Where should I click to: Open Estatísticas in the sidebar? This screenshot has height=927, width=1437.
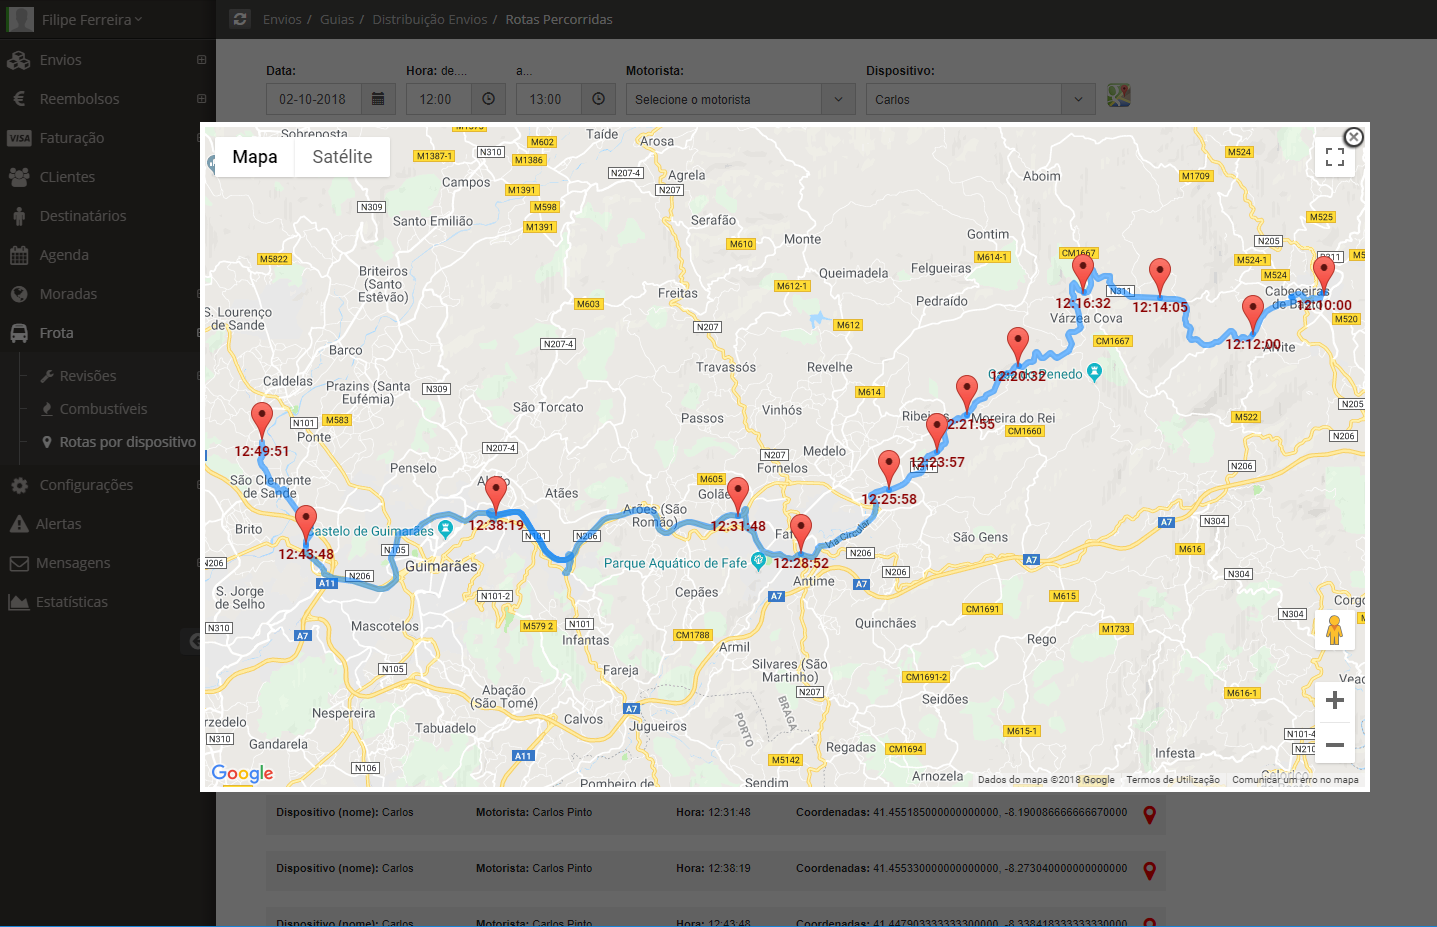pos(72,602)
